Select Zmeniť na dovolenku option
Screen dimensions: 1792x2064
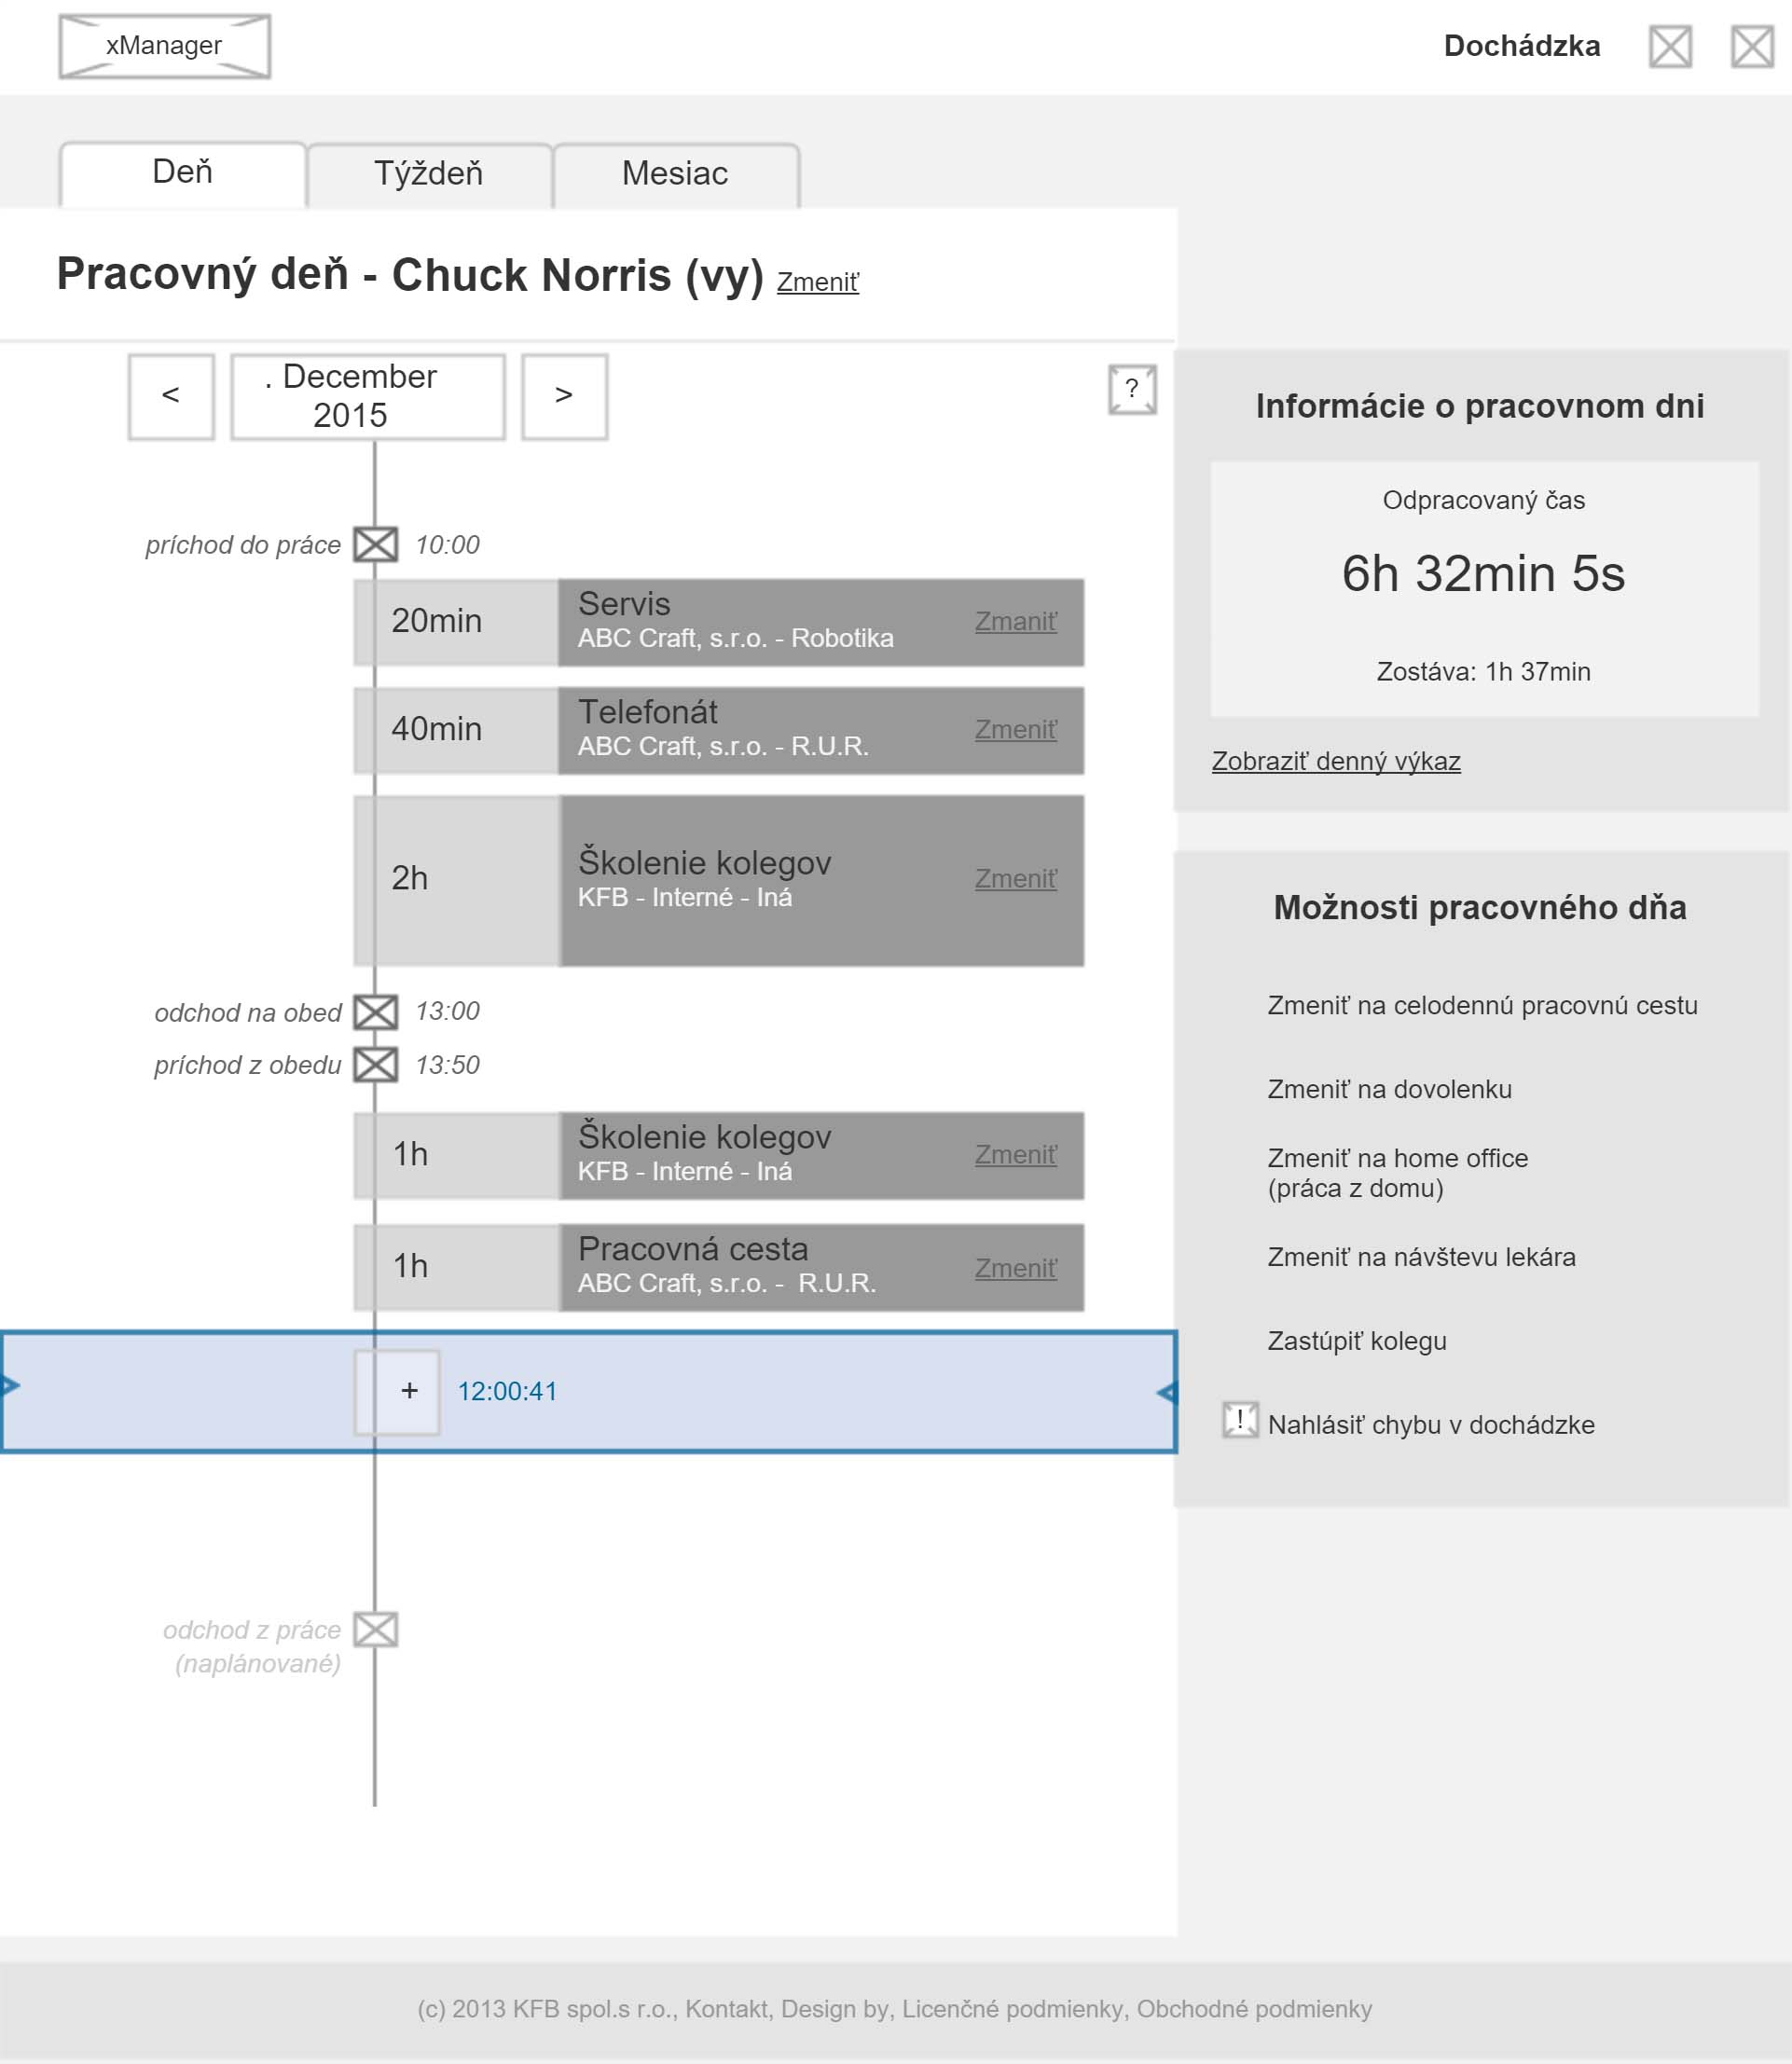point(1389,1089)
